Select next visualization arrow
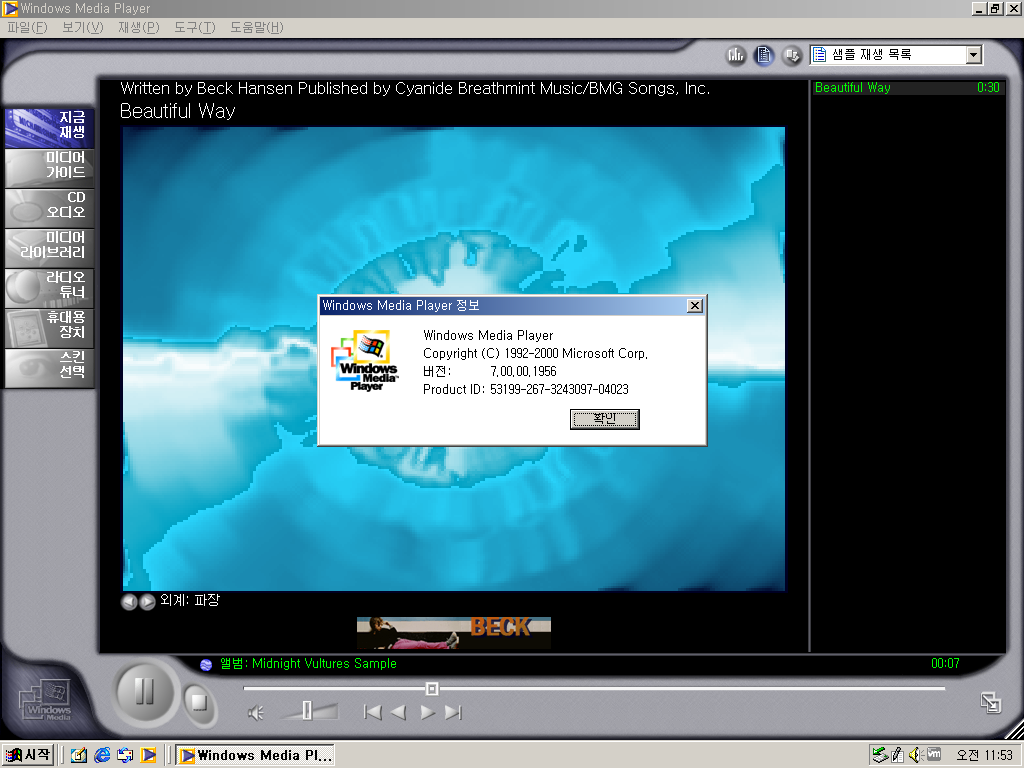This screenshot has height=768, width=1024. 148,602
